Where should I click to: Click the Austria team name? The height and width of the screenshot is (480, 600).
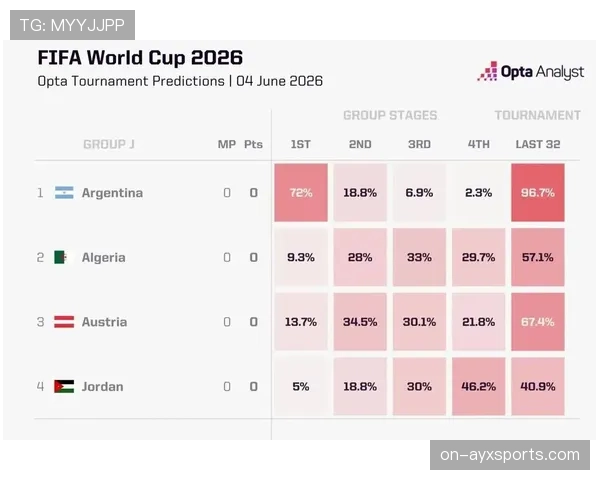[x=104, y=322]
